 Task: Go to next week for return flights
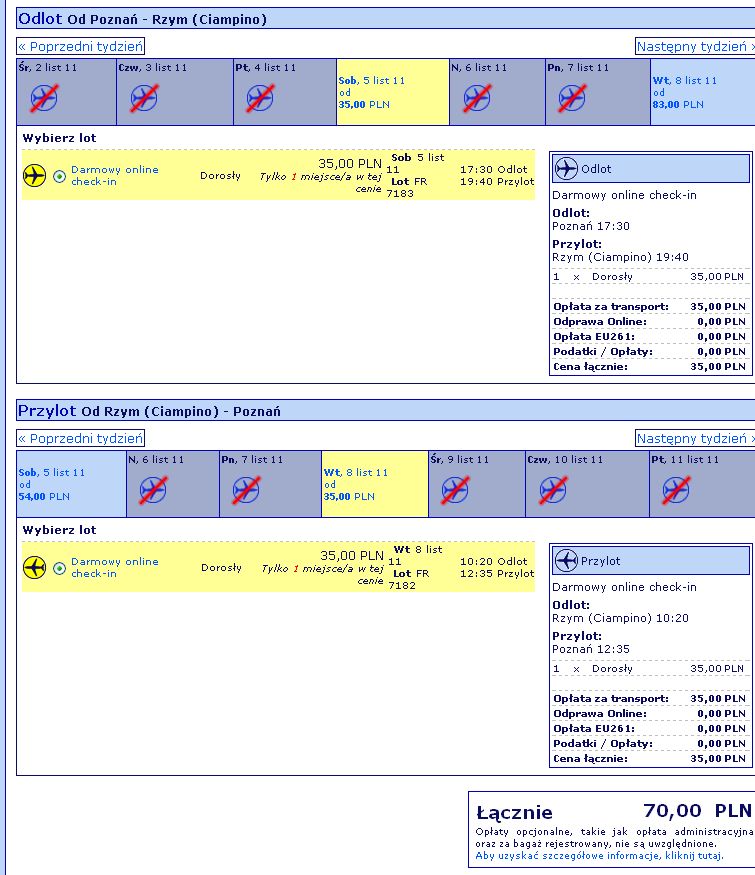pyautogui.click(x=695, y=438)
